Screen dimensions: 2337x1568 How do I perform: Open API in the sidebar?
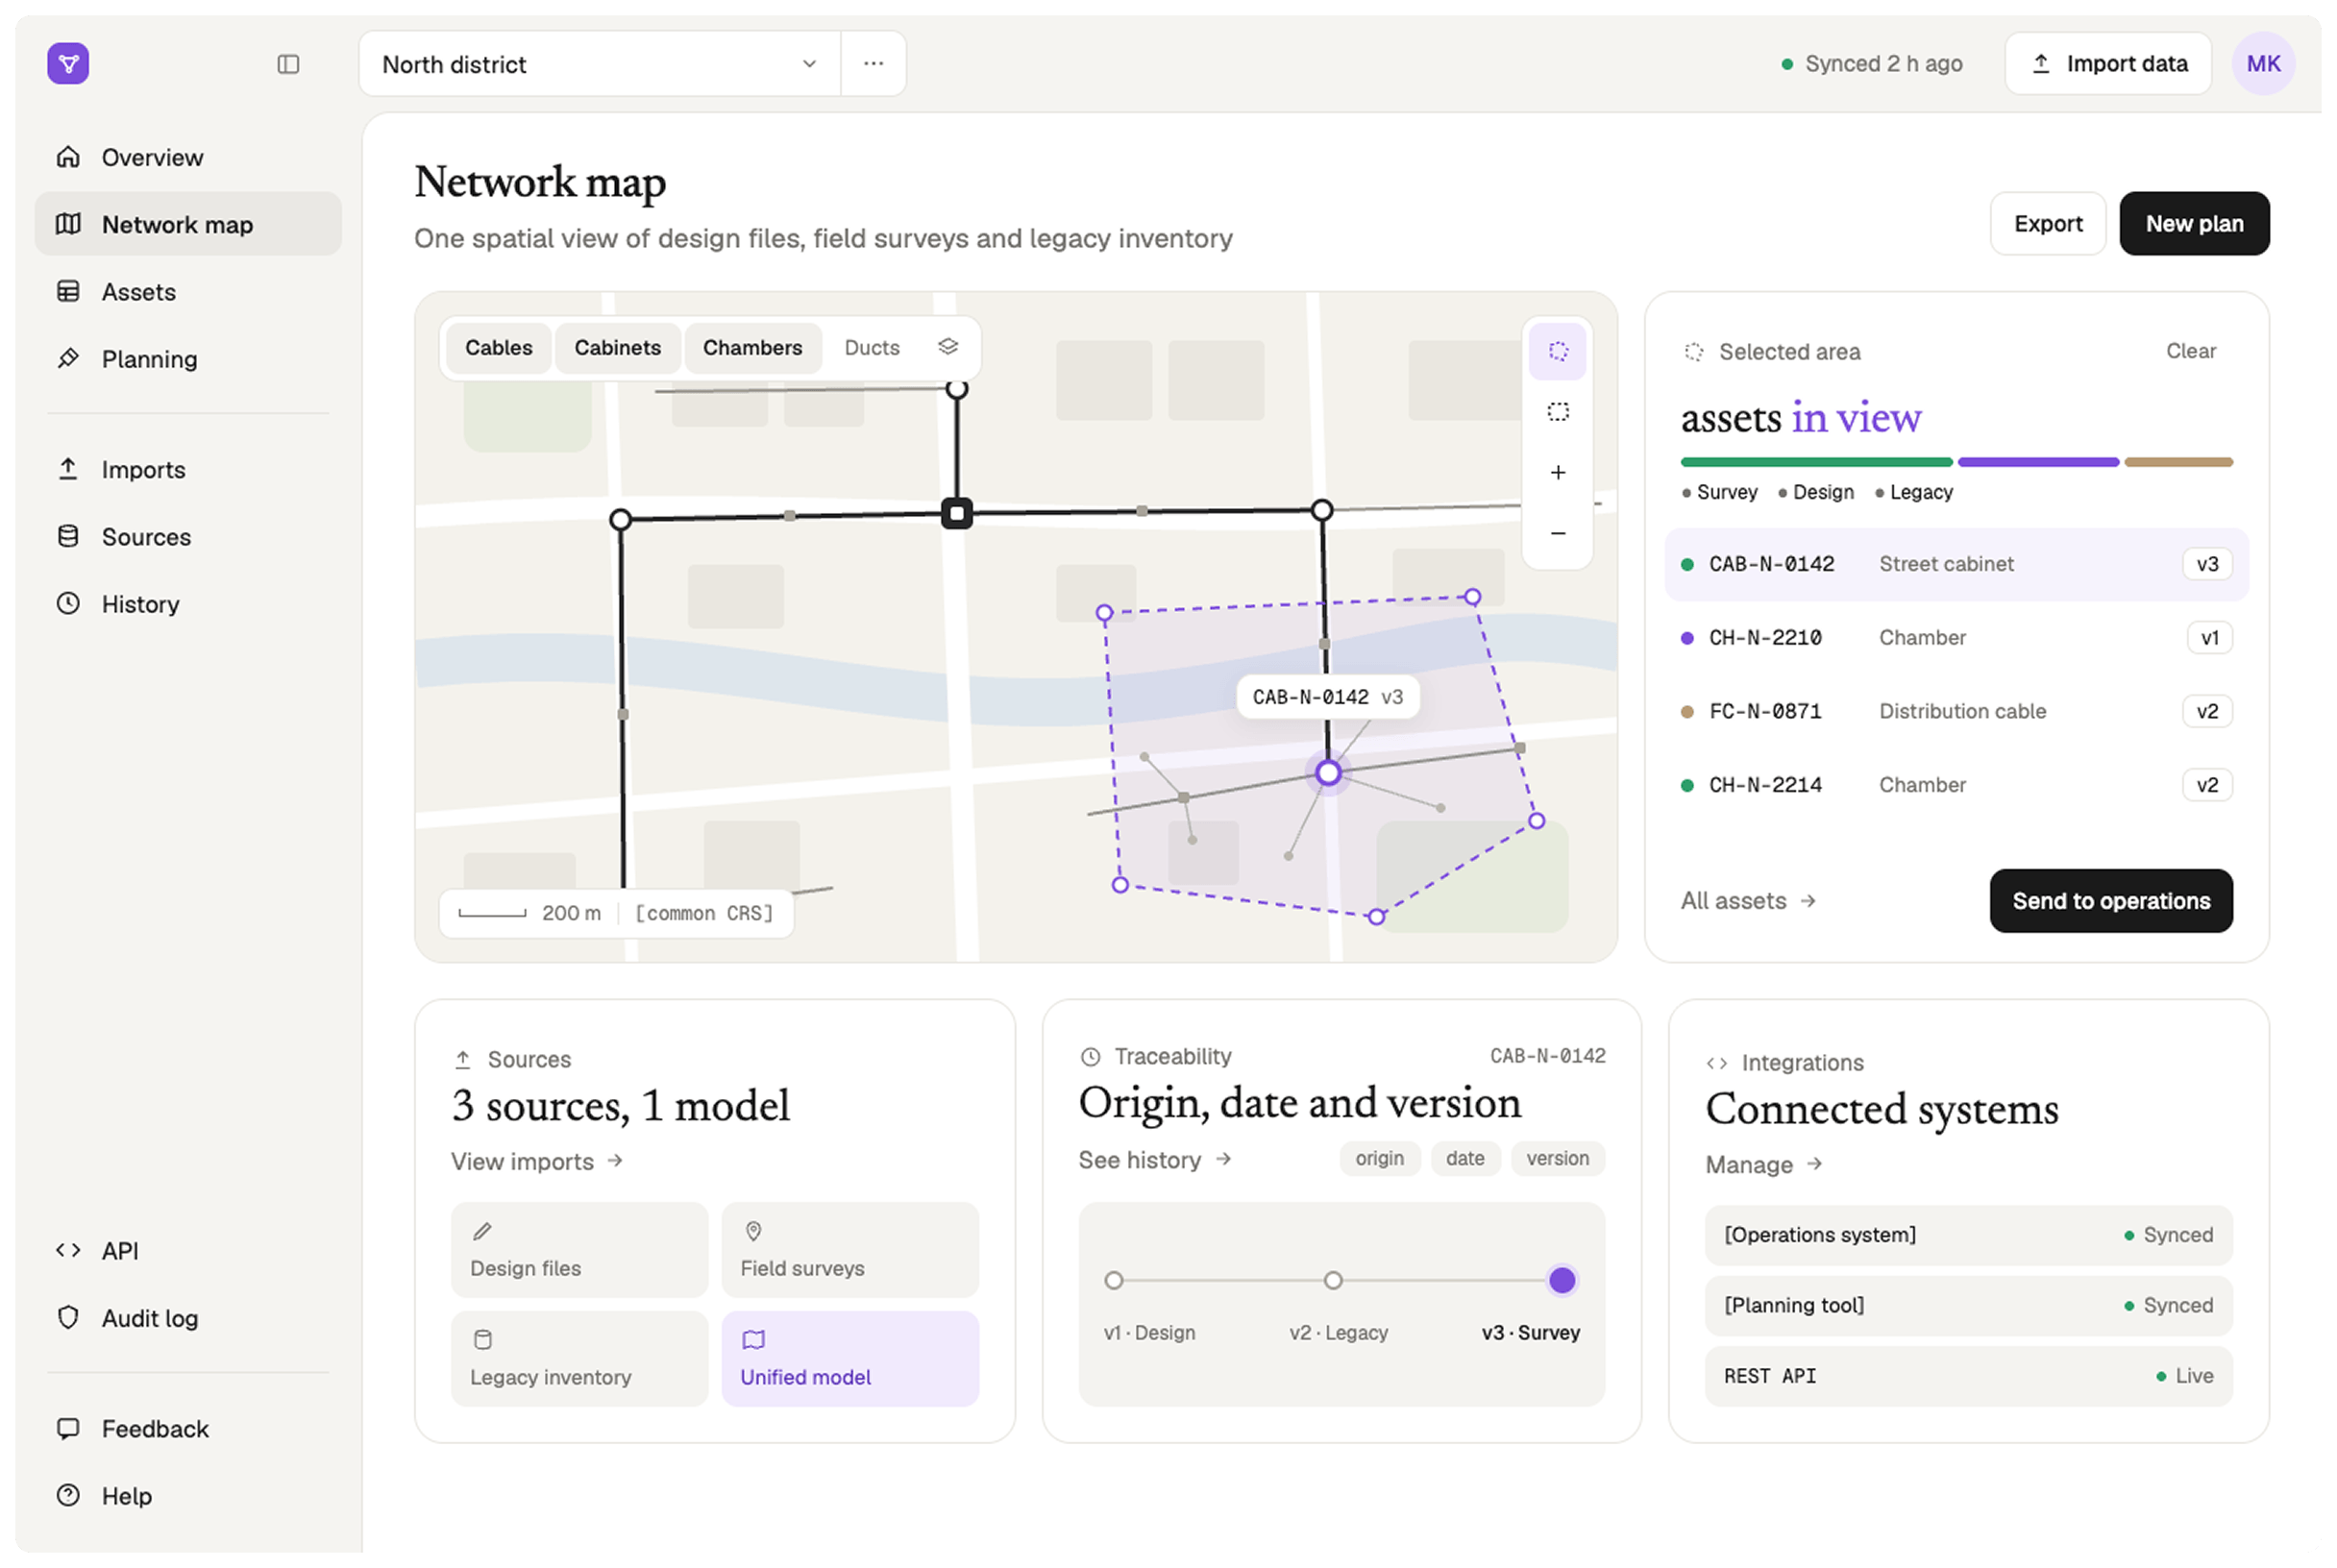pyautogui.click(x=188, y=1251)
